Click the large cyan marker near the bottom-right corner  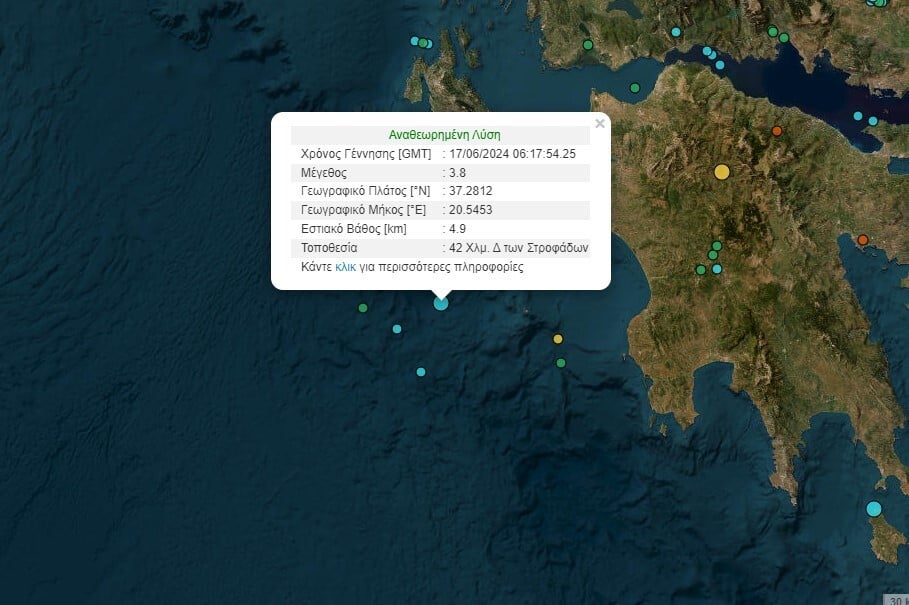[874, 509]
